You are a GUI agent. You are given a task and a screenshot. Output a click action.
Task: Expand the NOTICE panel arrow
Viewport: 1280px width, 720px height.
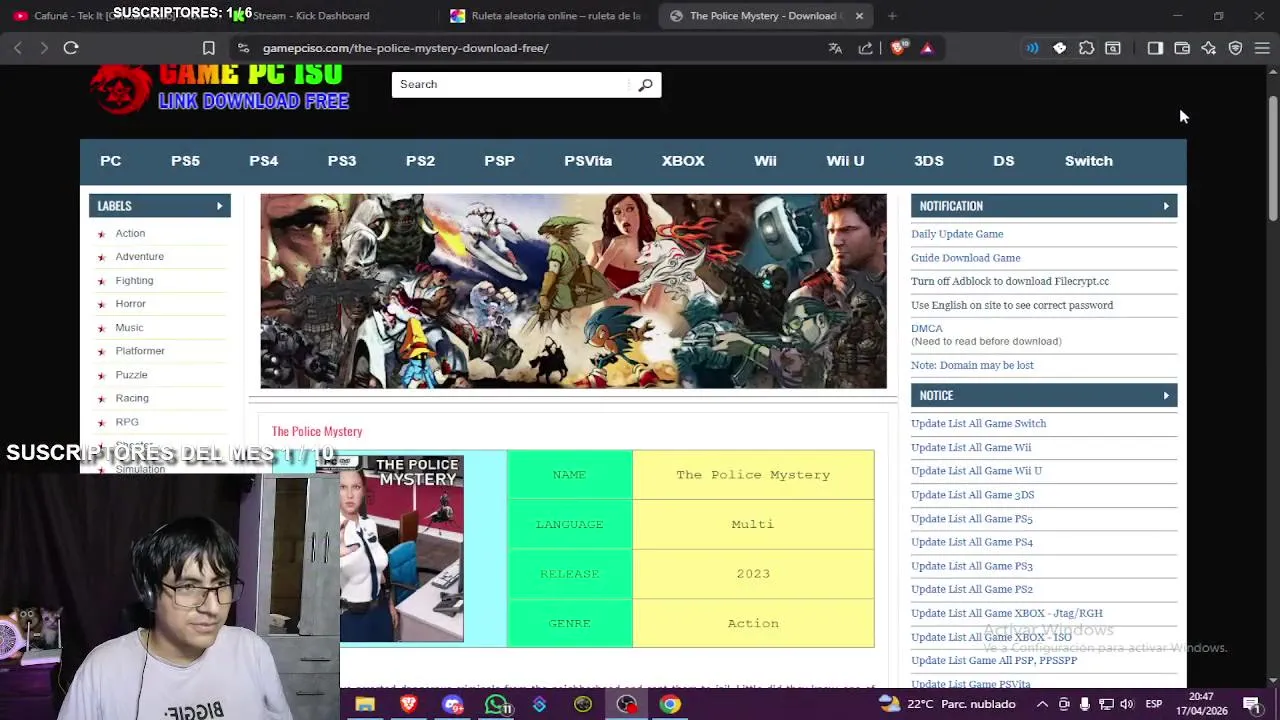point(1166,396)
